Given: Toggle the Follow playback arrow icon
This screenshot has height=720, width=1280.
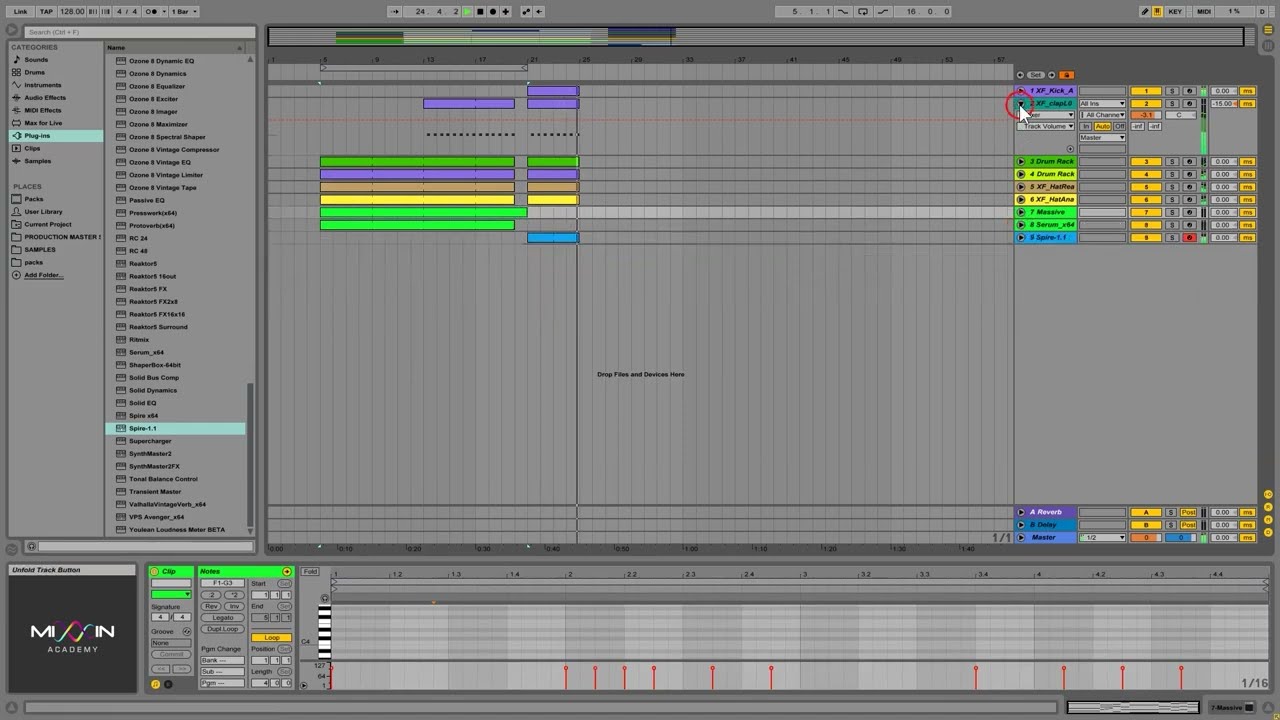Looking at the screenshot, I should coord(395,11).
